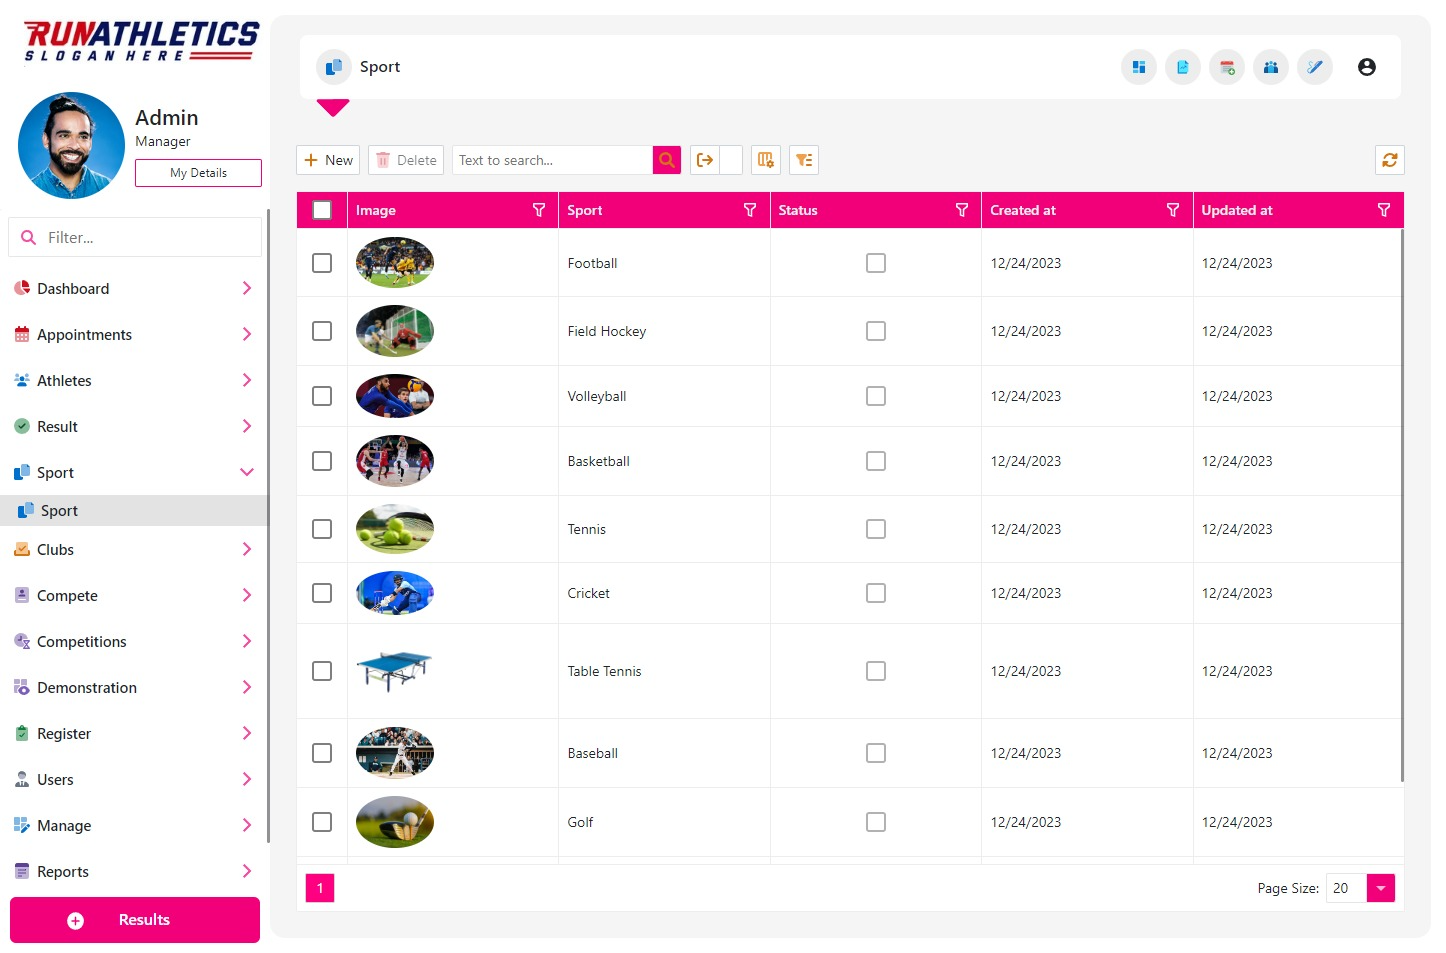This screenshot has height=953, width=1446.
Task: Open the column settings icon
Action: (x=765, y=160)
